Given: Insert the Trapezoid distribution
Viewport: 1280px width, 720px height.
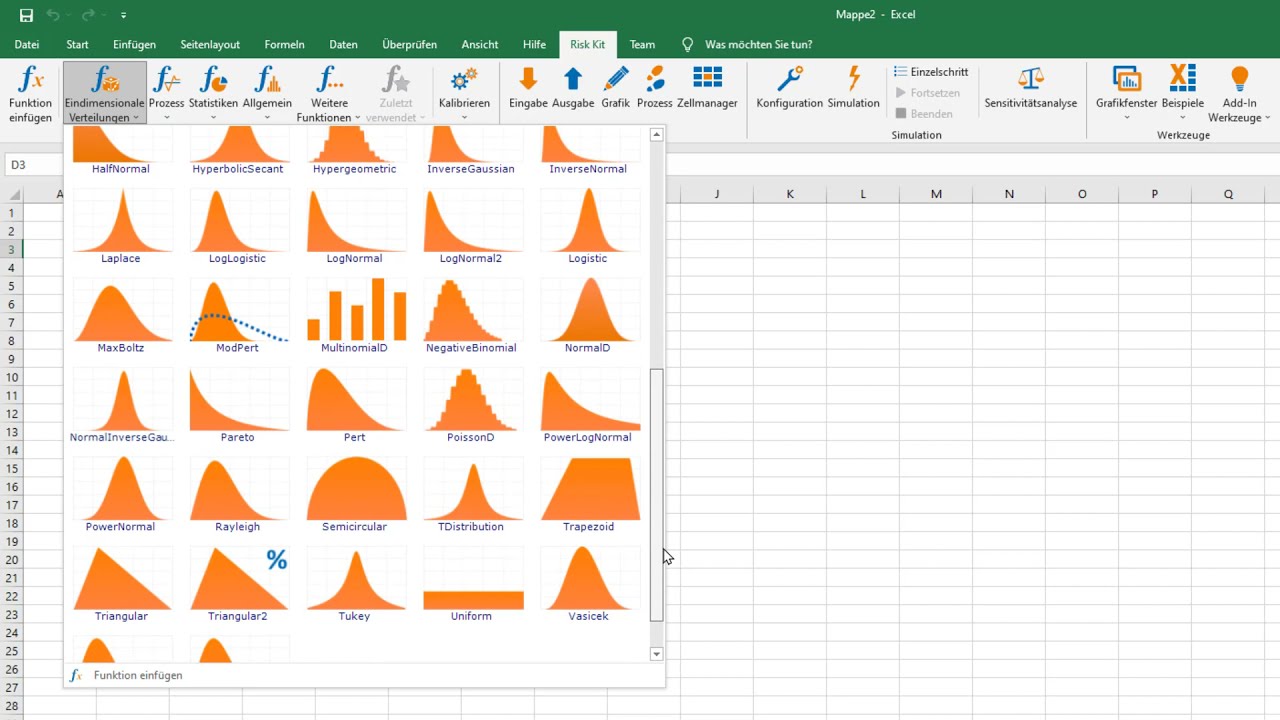Looking at the screenshot, I should click(588, 495).
